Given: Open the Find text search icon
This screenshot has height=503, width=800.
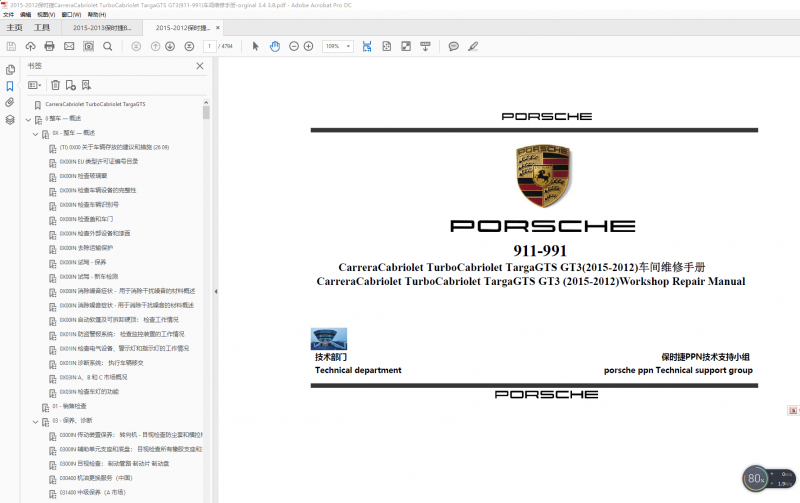Looking at the screenshot, I should point(108,46).
